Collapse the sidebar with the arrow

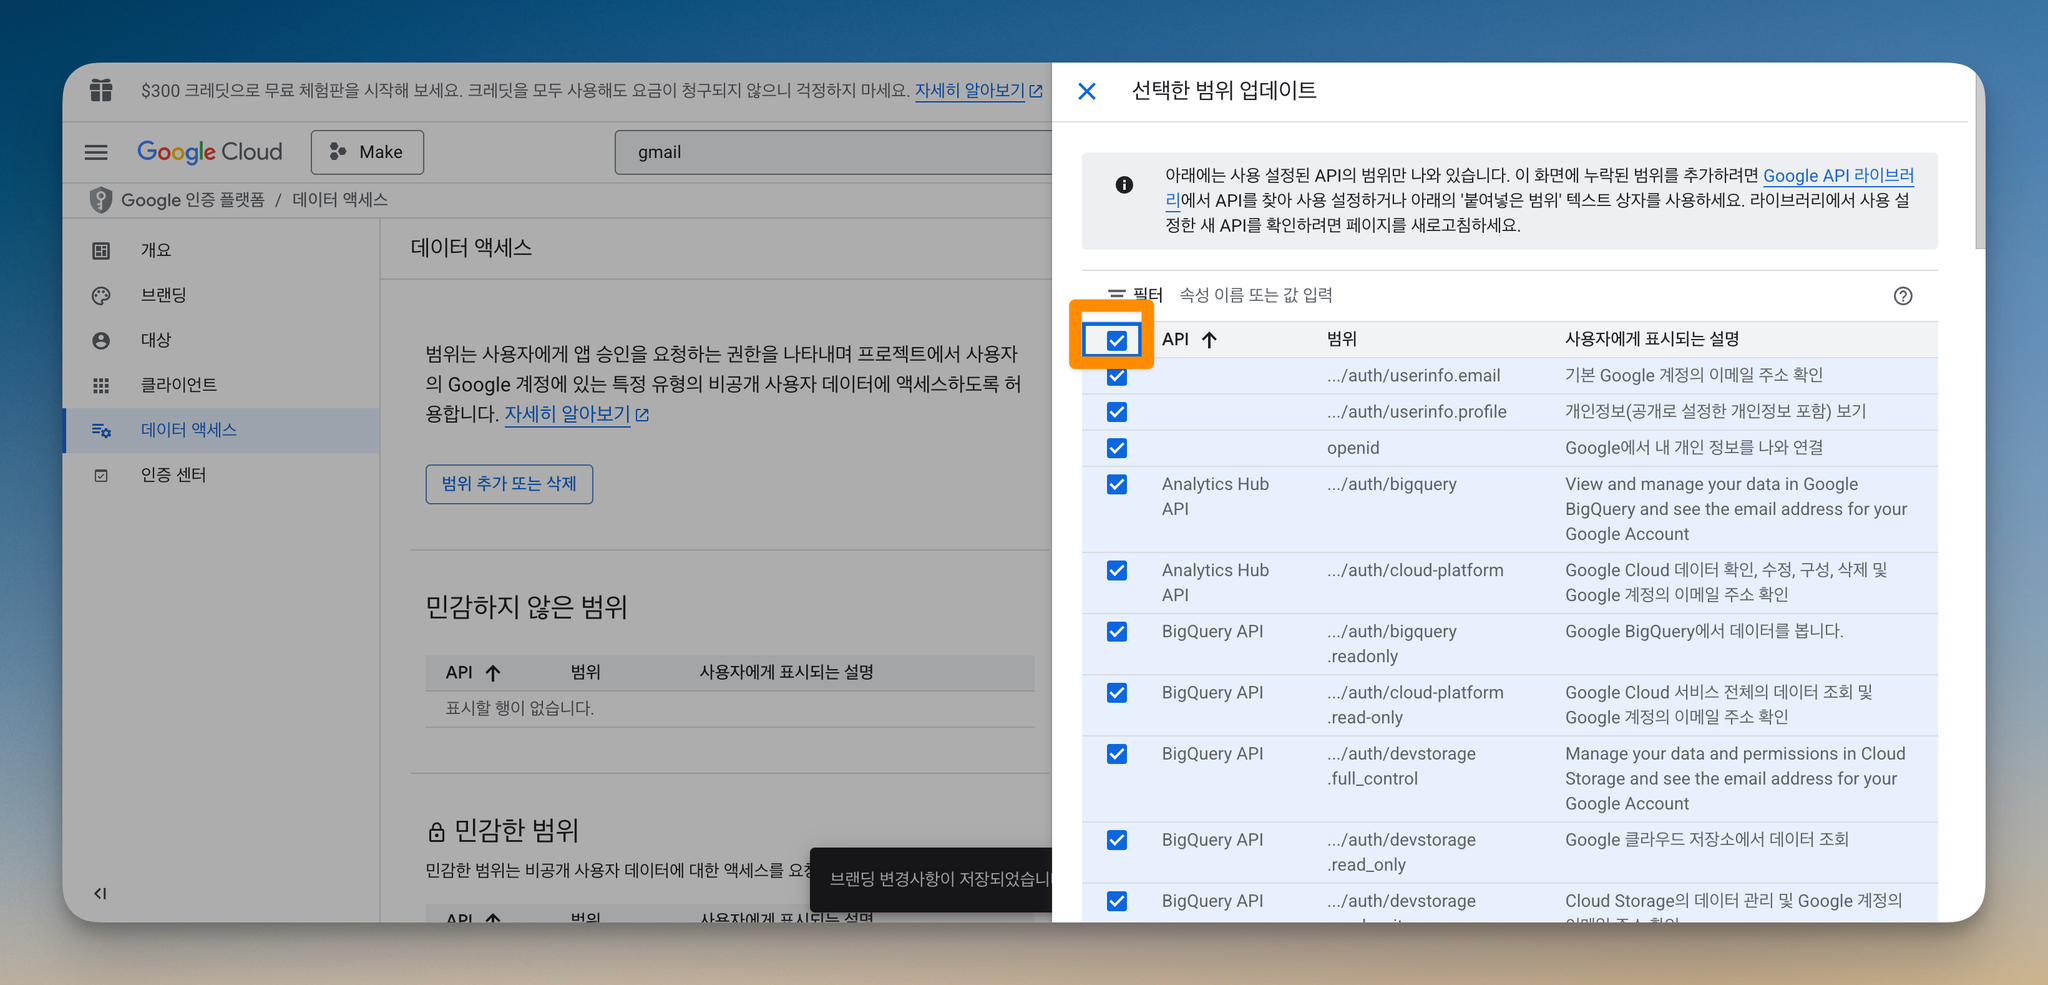[x=100, y=893]
